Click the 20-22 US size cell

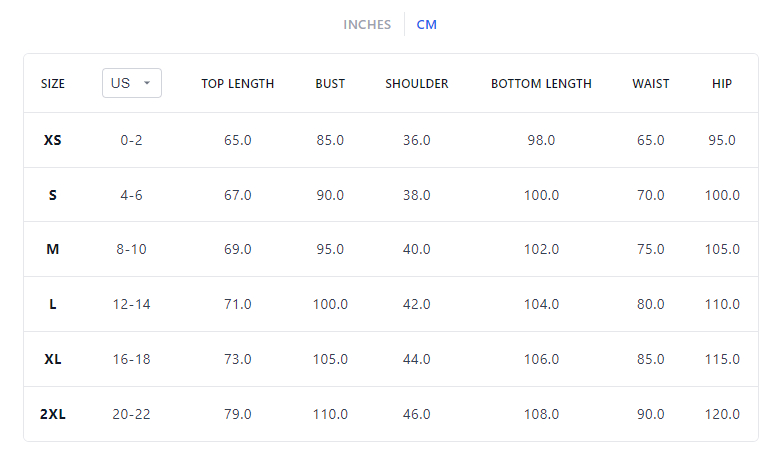[132, 415]
